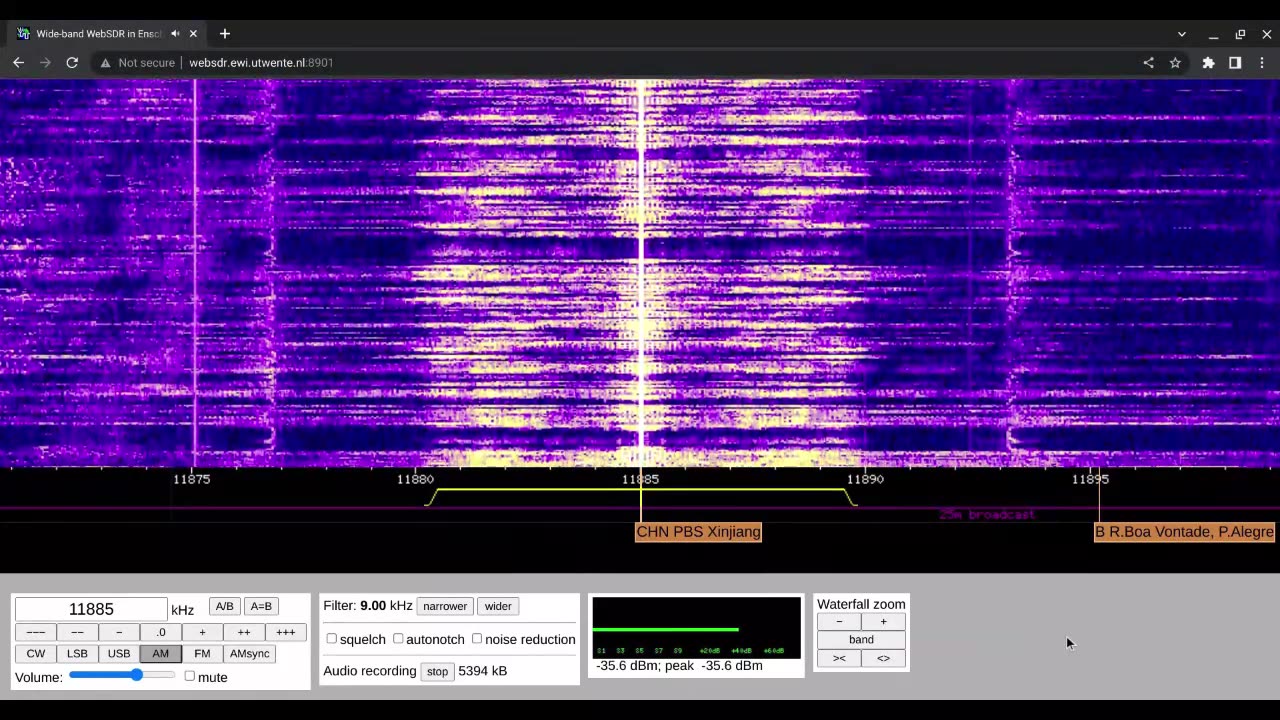This screenshot has width=1280, height=720.
Task: Tune down with single minus button
Action: [x=119, y=632]
